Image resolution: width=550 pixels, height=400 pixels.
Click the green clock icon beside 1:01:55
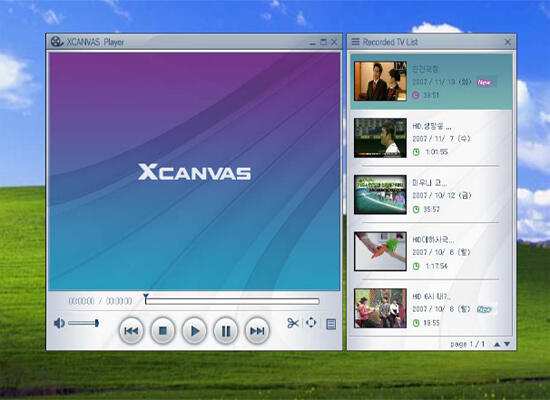point(416,152)
